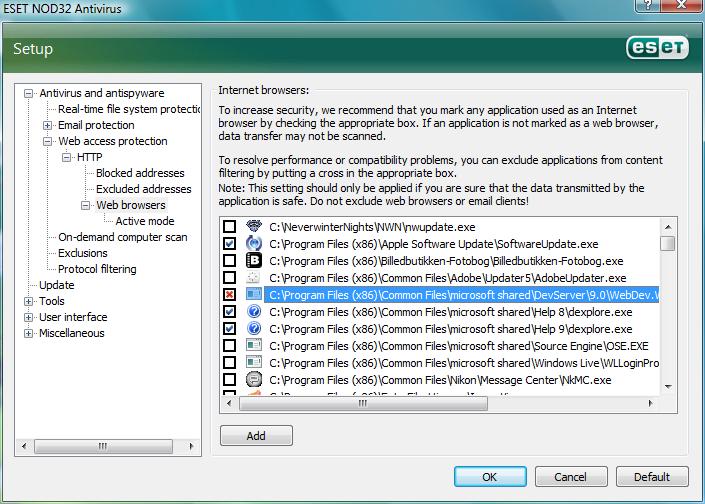
Task: Click the application list horizontal scrollbar thumb
Action: (x=363, y=403)
